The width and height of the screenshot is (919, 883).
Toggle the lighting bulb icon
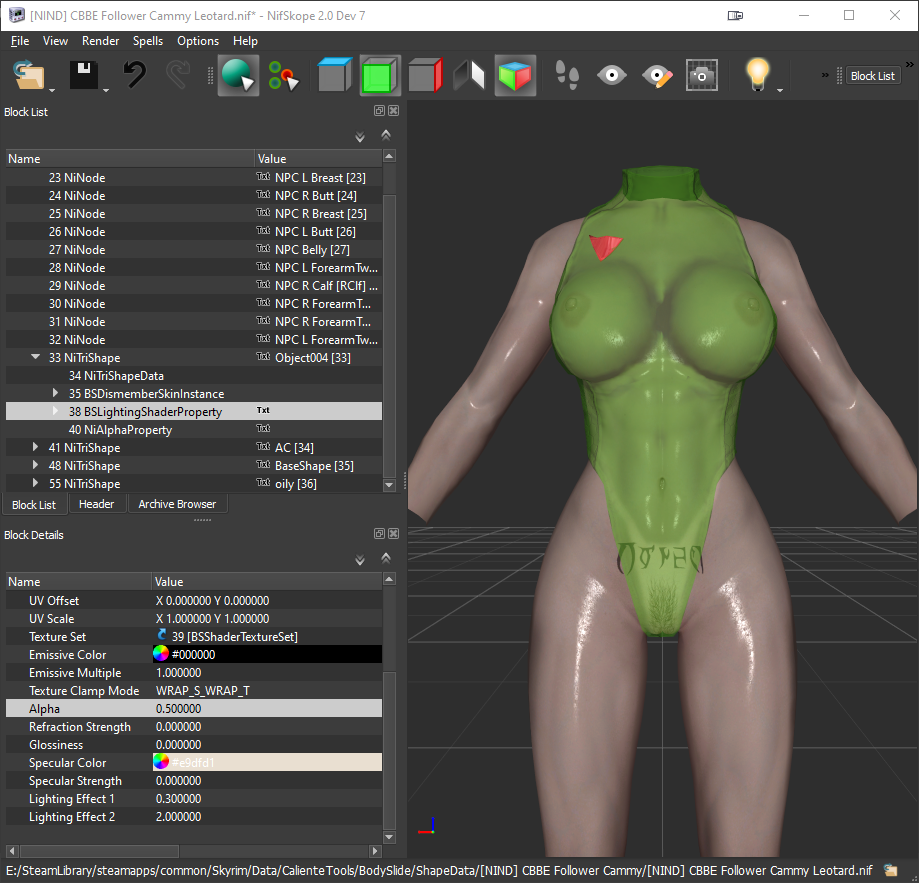pyautogui.click(x=757, y=74)
